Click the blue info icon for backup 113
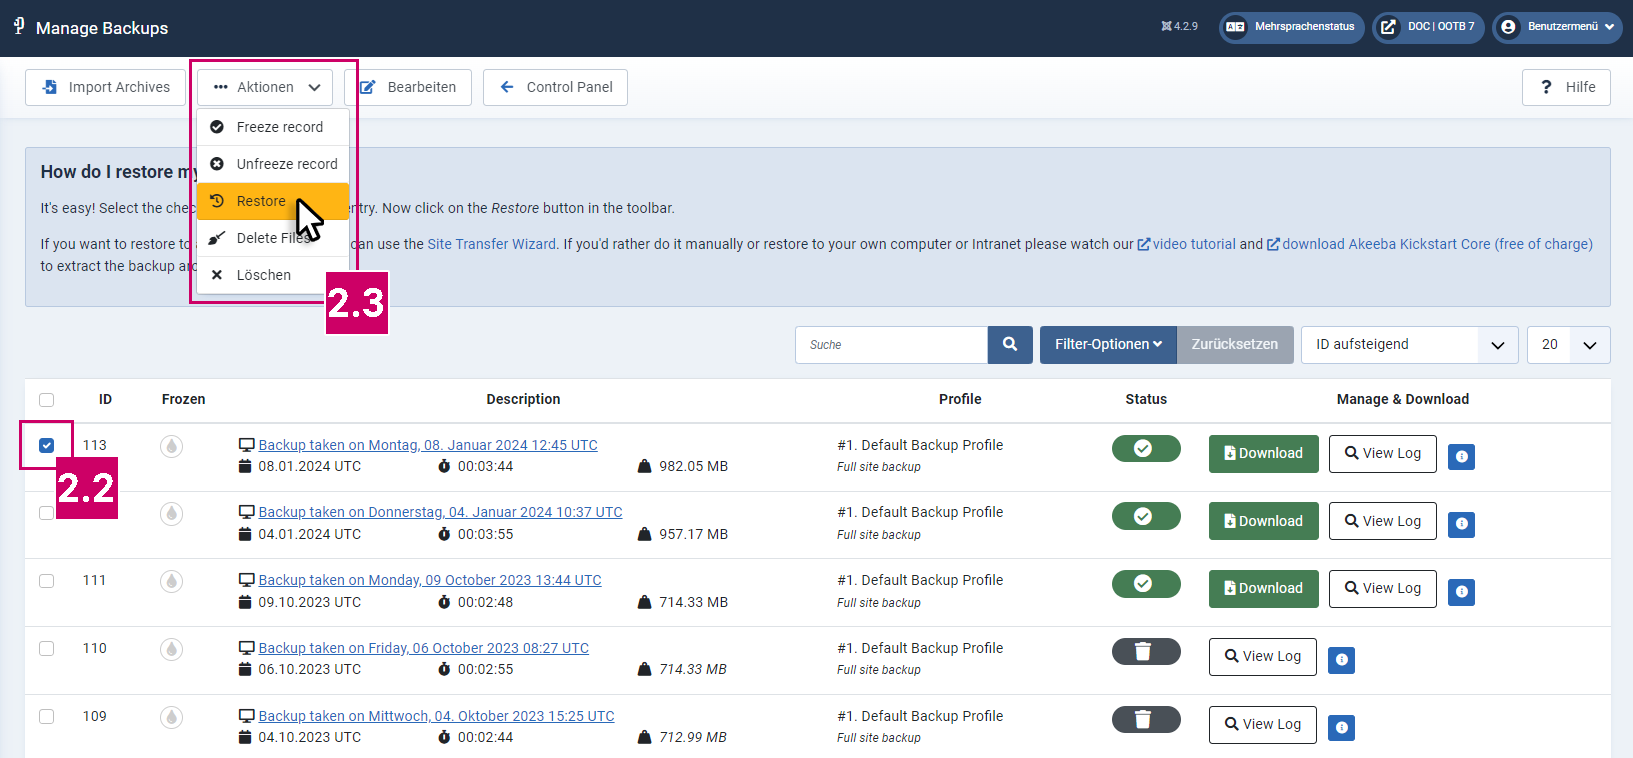 (1462, 457)
